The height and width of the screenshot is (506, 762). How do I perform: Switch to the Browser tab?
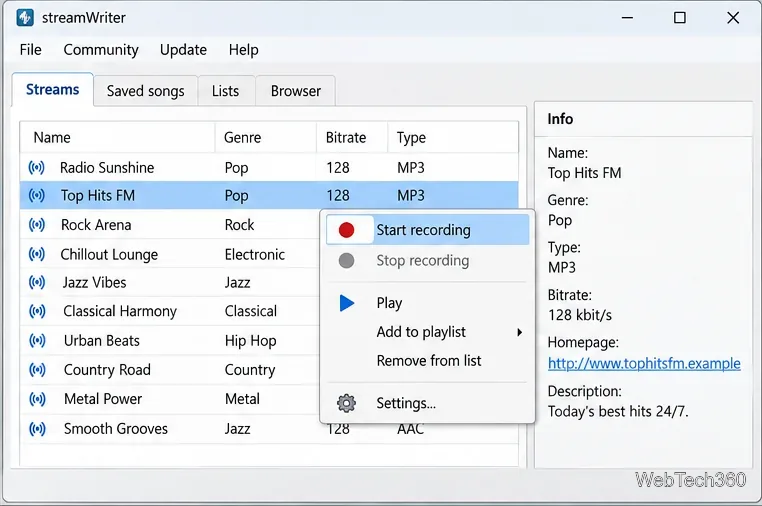point(295,91)
